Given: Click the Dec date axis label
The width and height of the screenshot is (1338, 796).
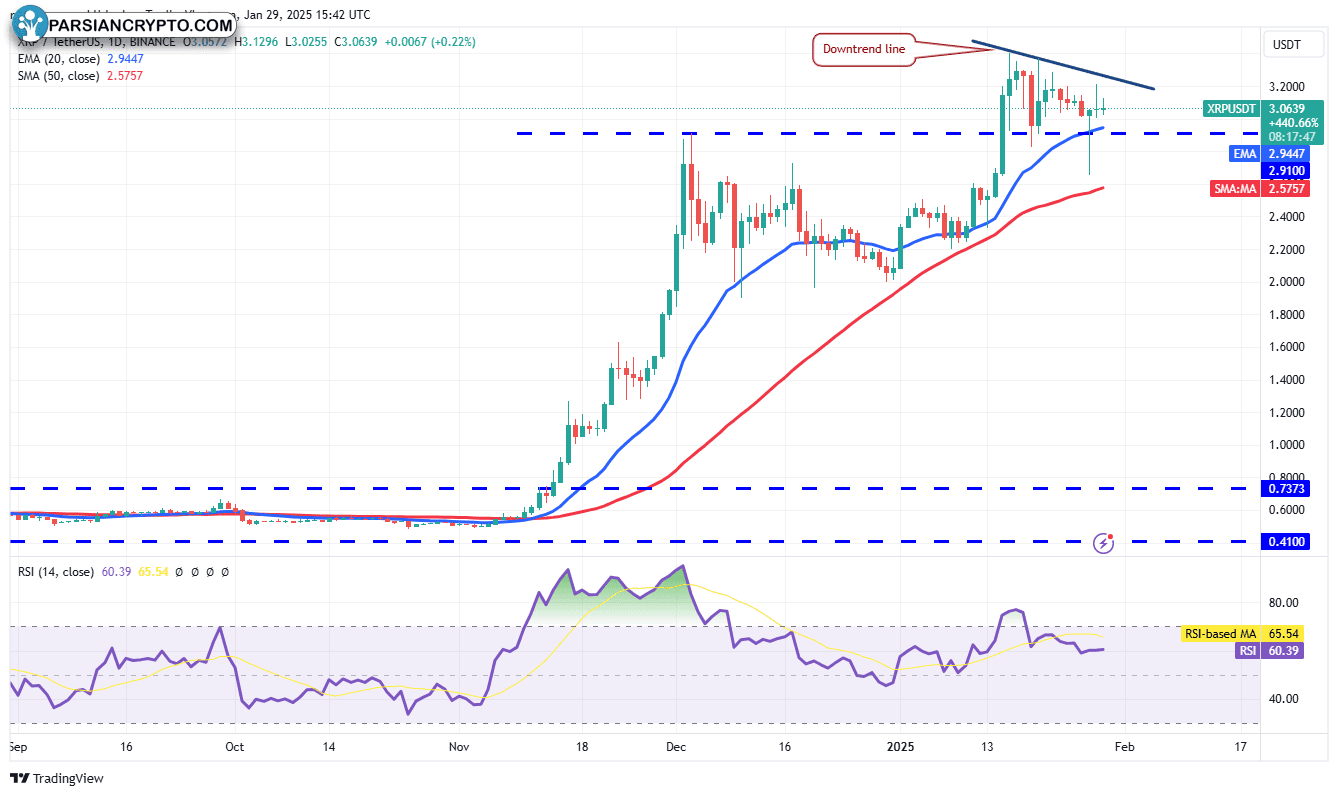Looking at the screenshot, I should tap(676, 746).
